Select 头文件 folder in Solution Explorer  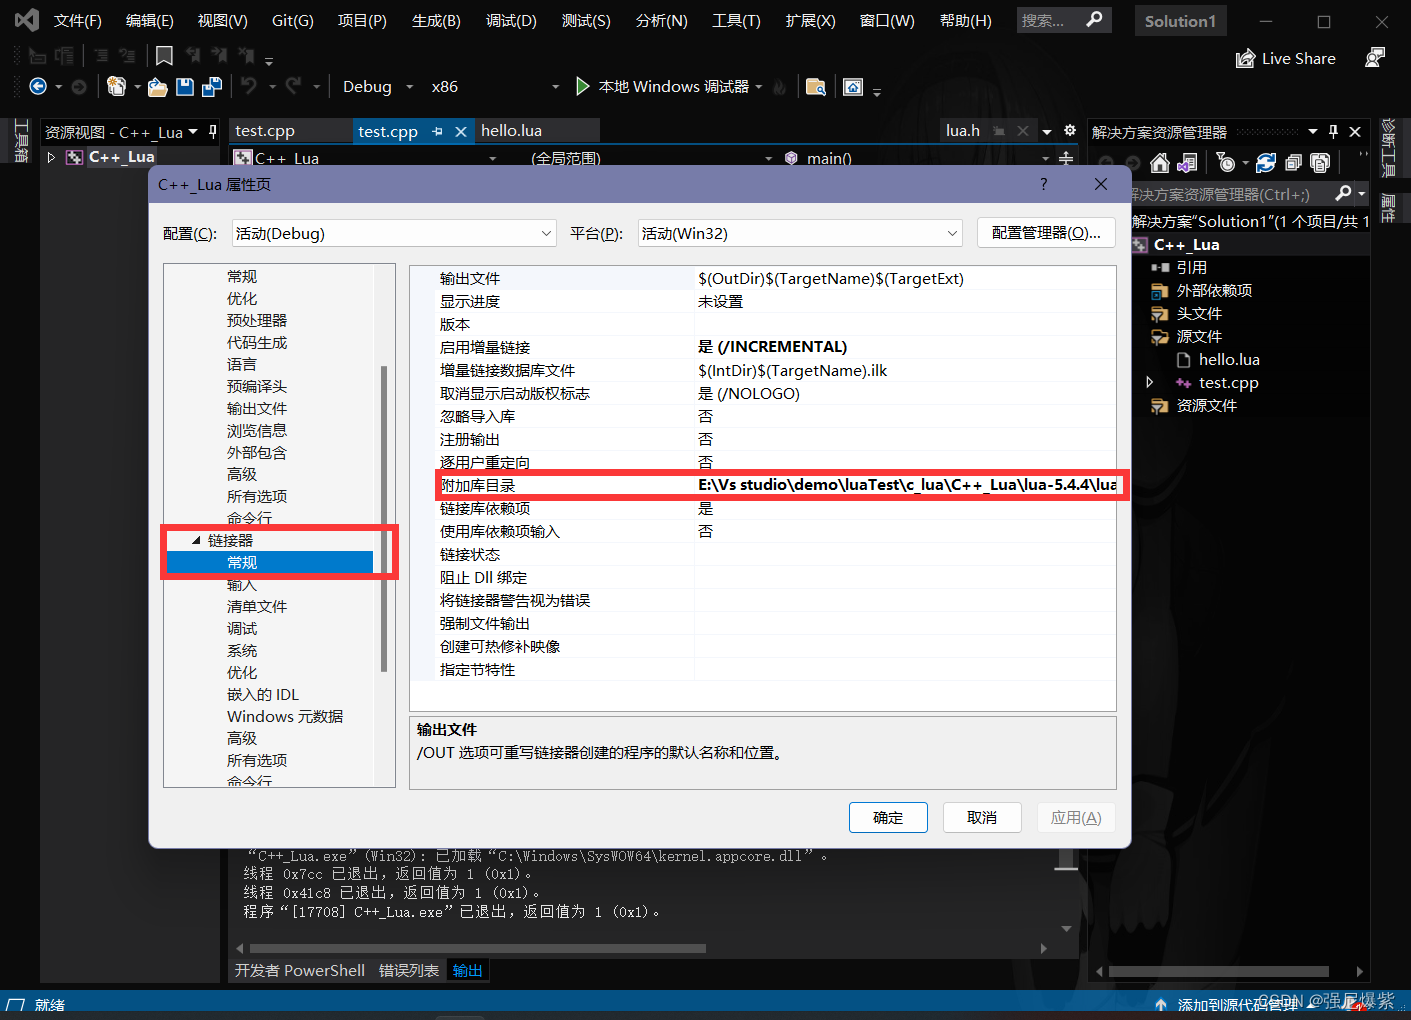(x=1199, y=313)
